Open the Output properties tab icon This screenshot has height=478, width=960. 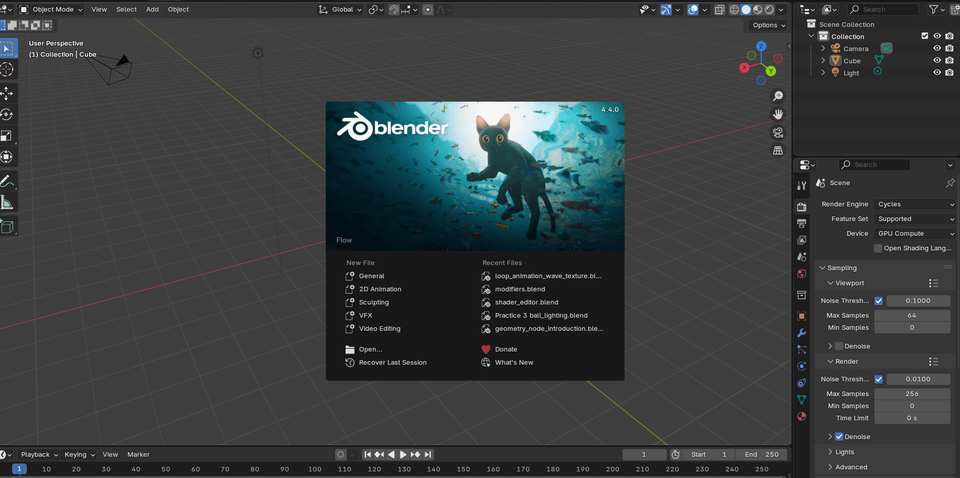[x=801, y=223]
